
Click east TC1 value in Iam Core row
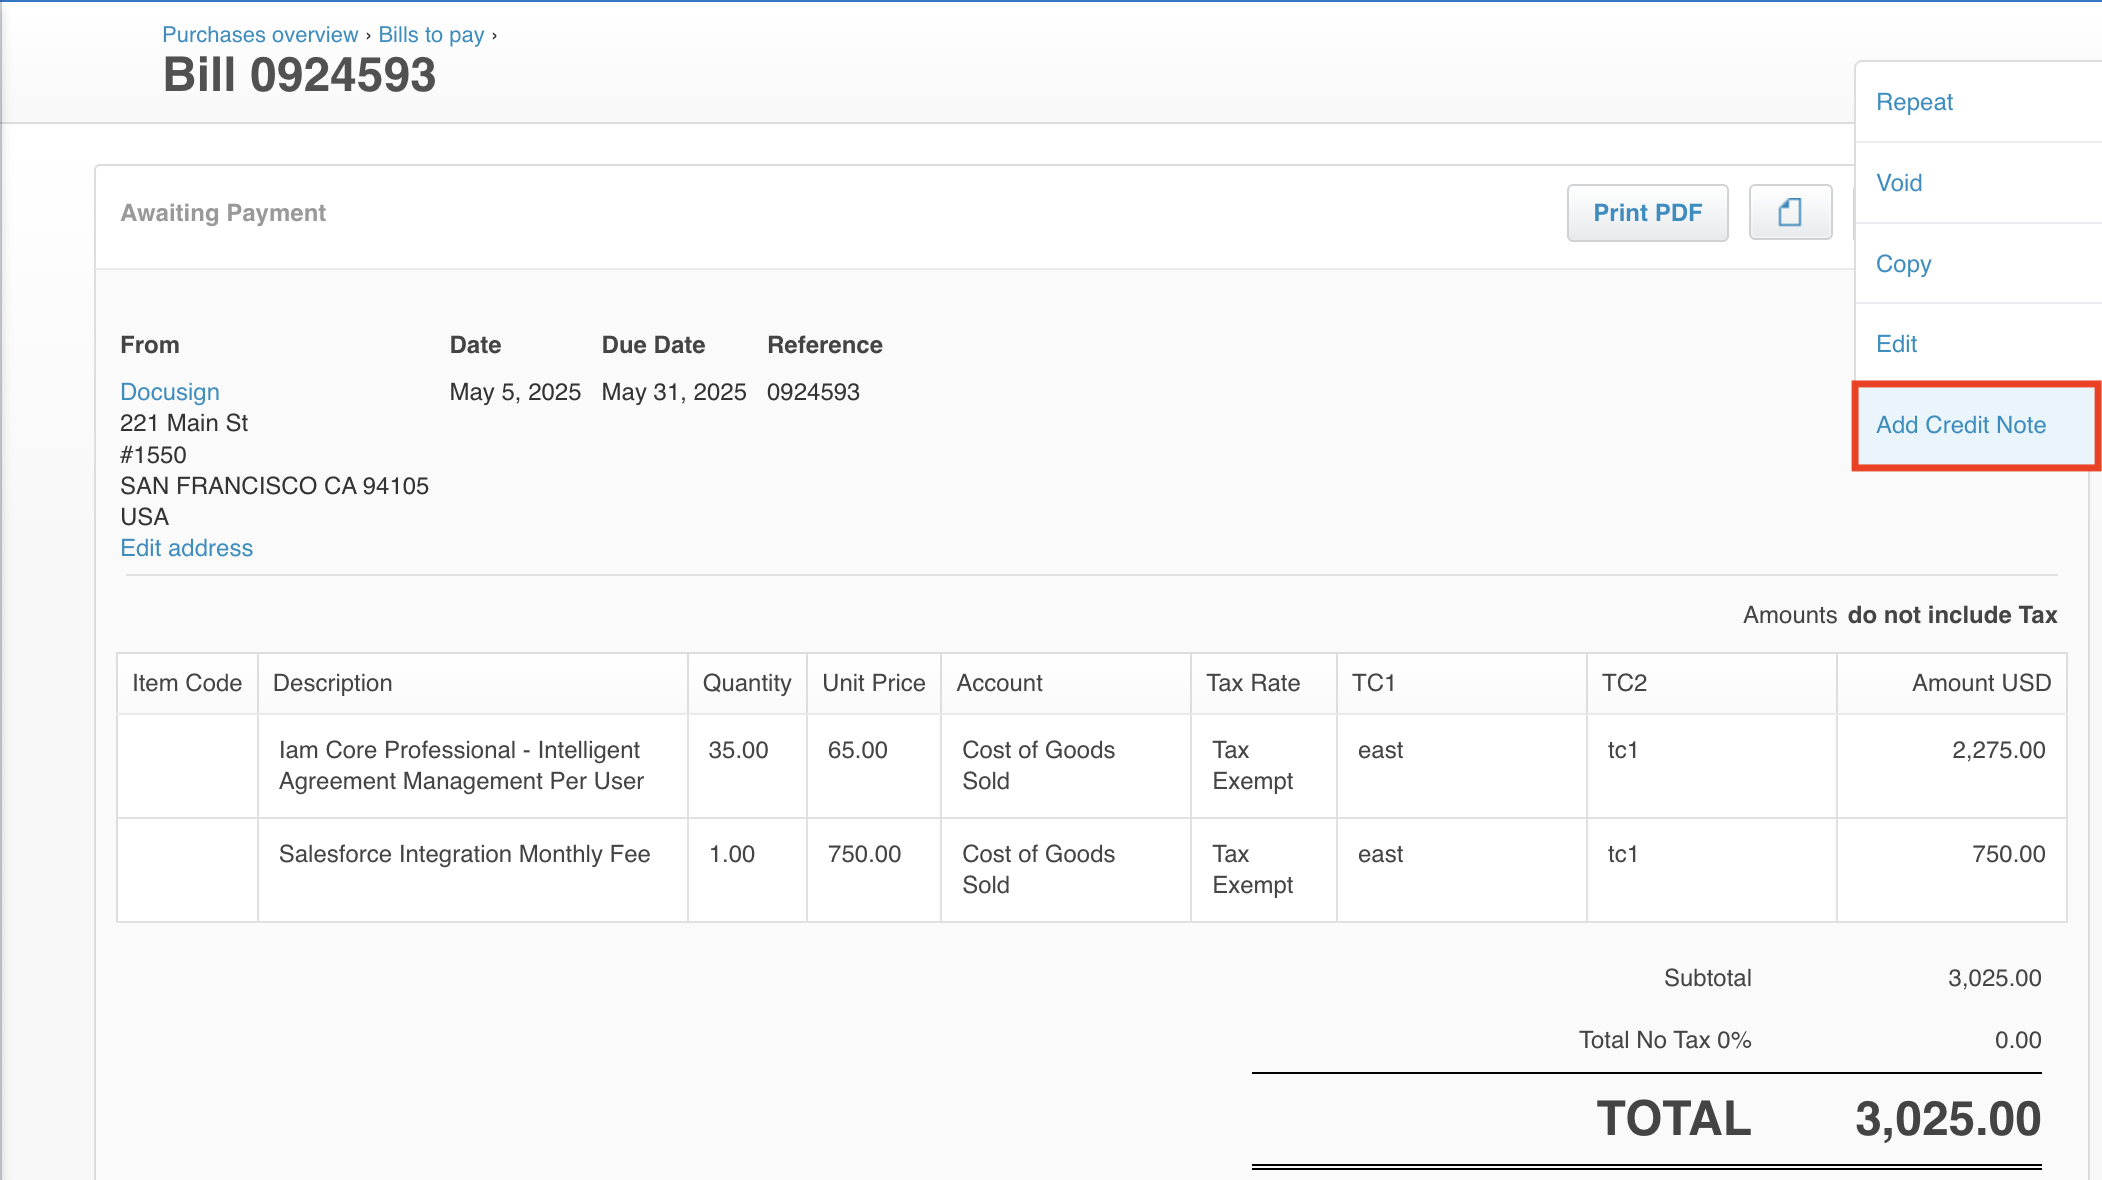pos(1462,766)
